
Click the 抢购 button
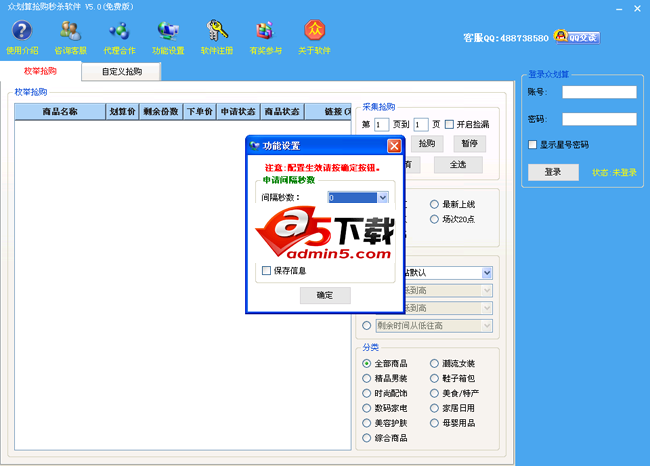[x=427, y=143]
